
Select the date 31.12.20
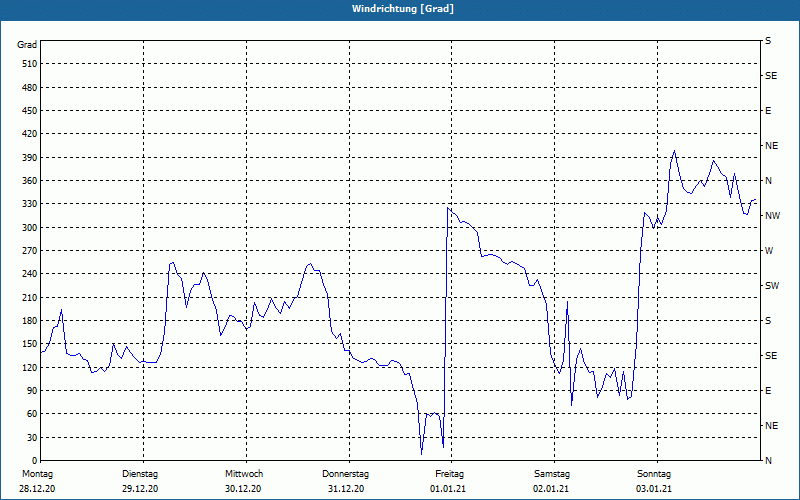pos(346,489)
